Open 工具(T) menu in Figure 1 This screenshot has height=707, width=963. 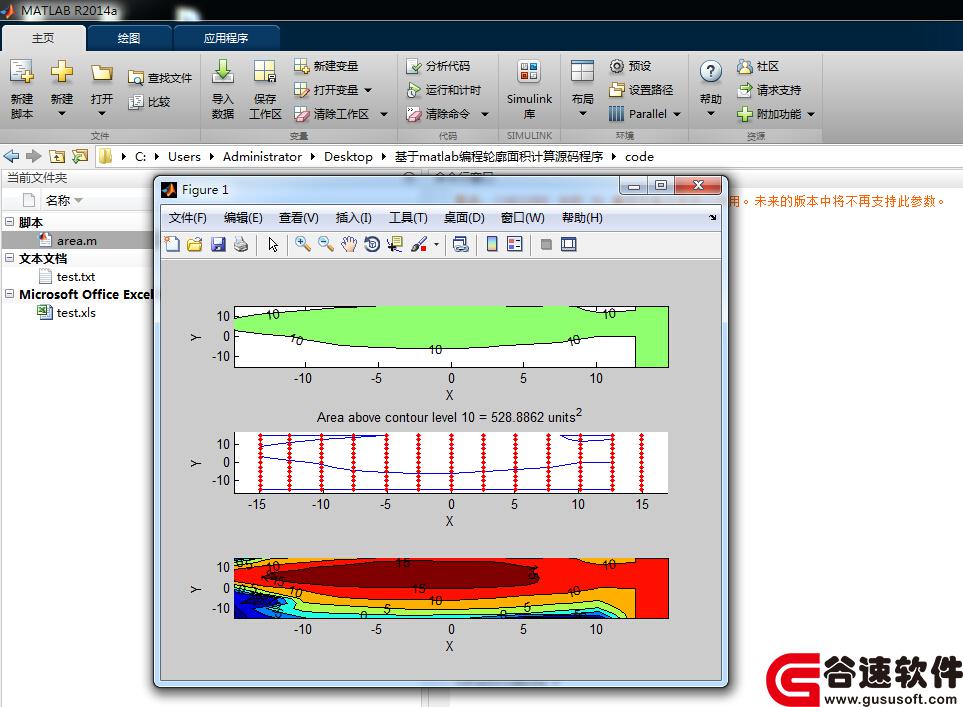408,217
